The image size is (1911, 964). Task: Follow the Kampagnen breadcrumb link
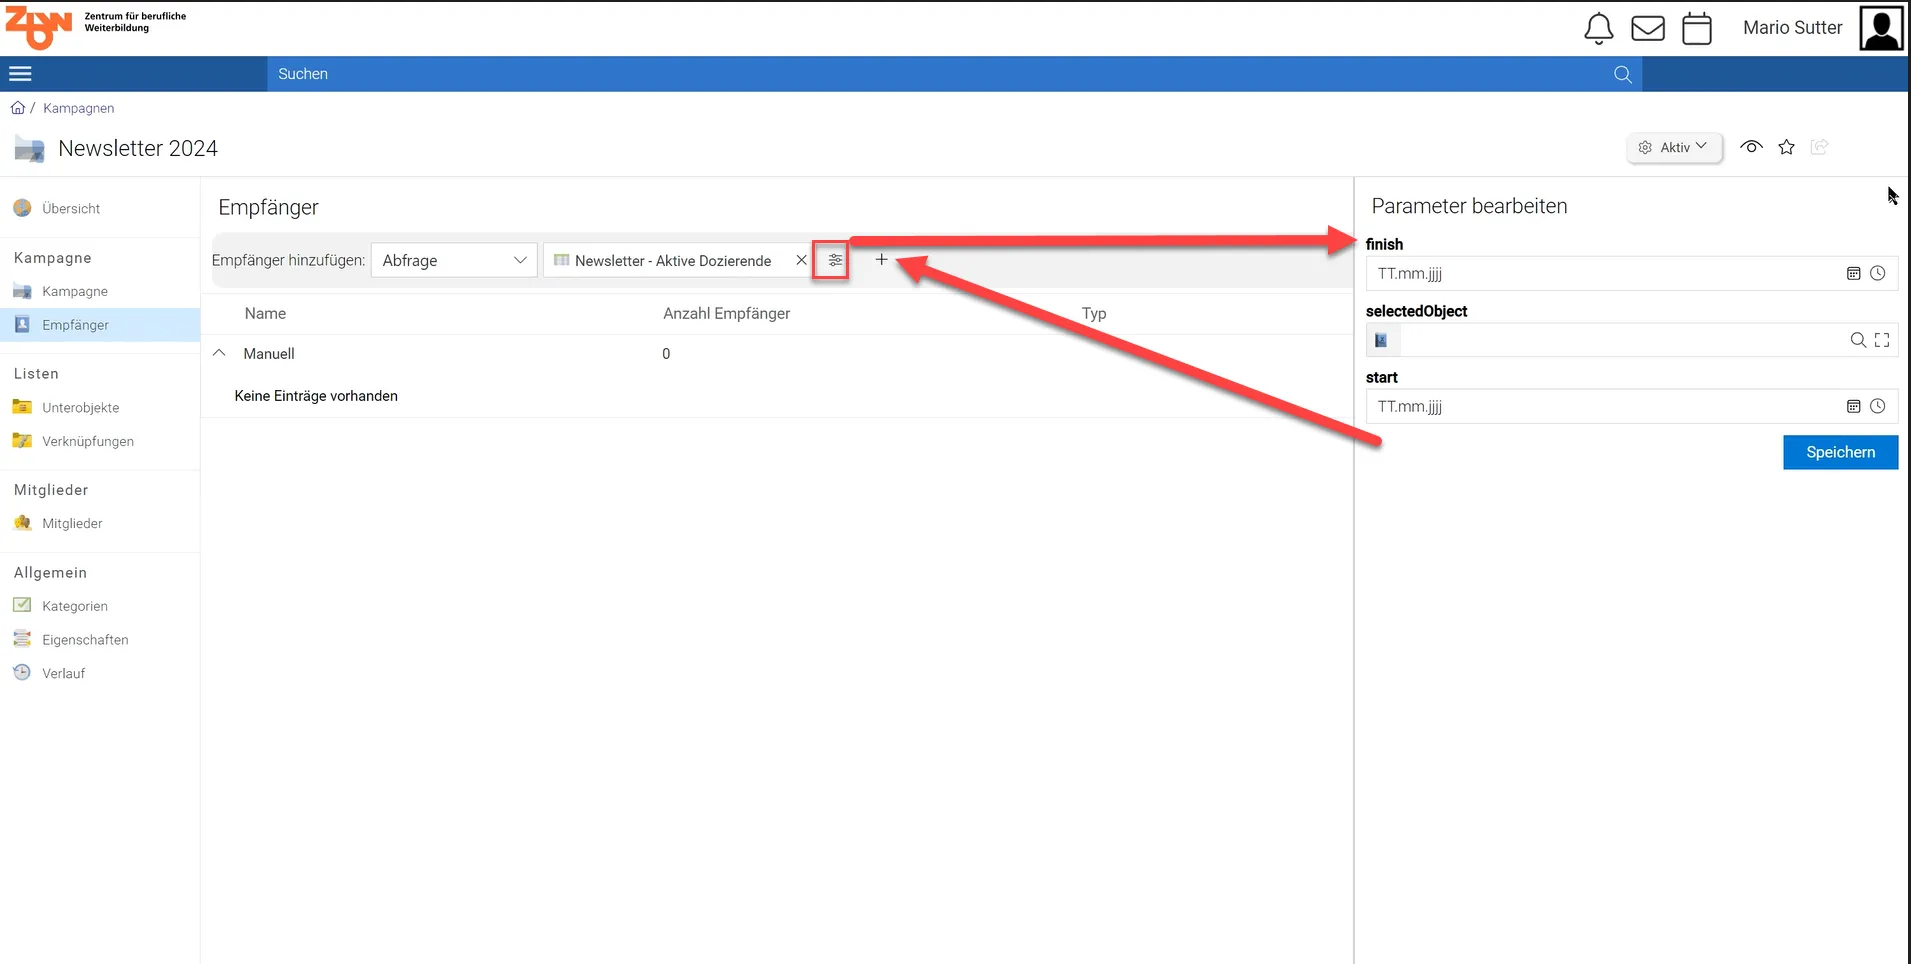(78, 108)
